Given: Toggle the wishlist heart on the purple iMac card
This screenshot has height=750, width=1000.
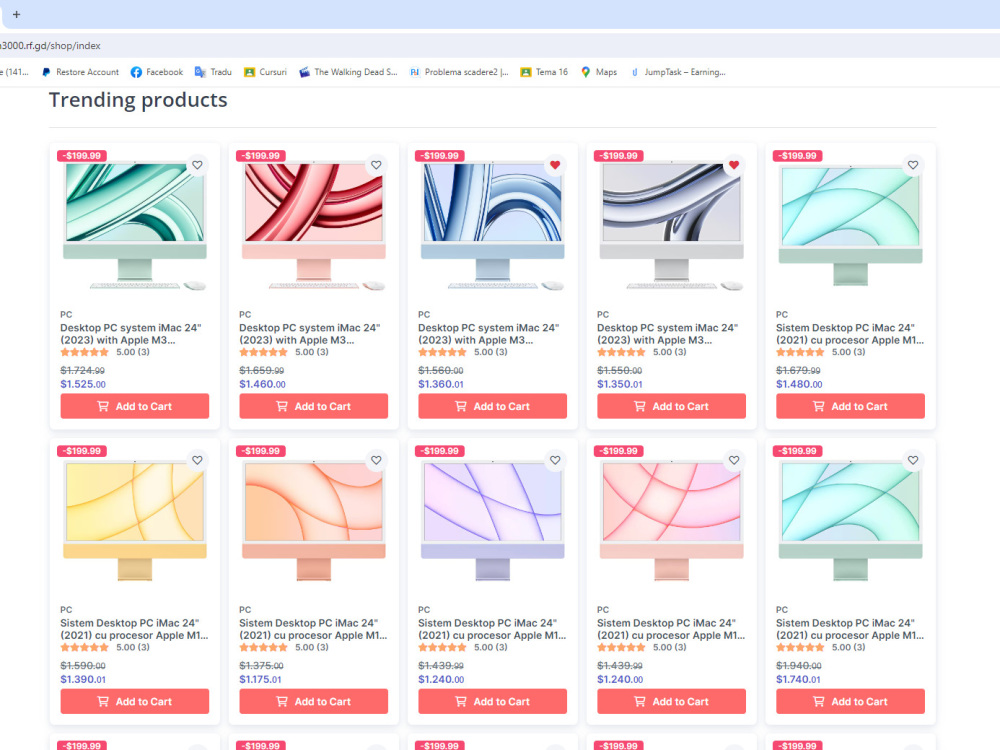Looking at the screenshot, I should point(555,460).
